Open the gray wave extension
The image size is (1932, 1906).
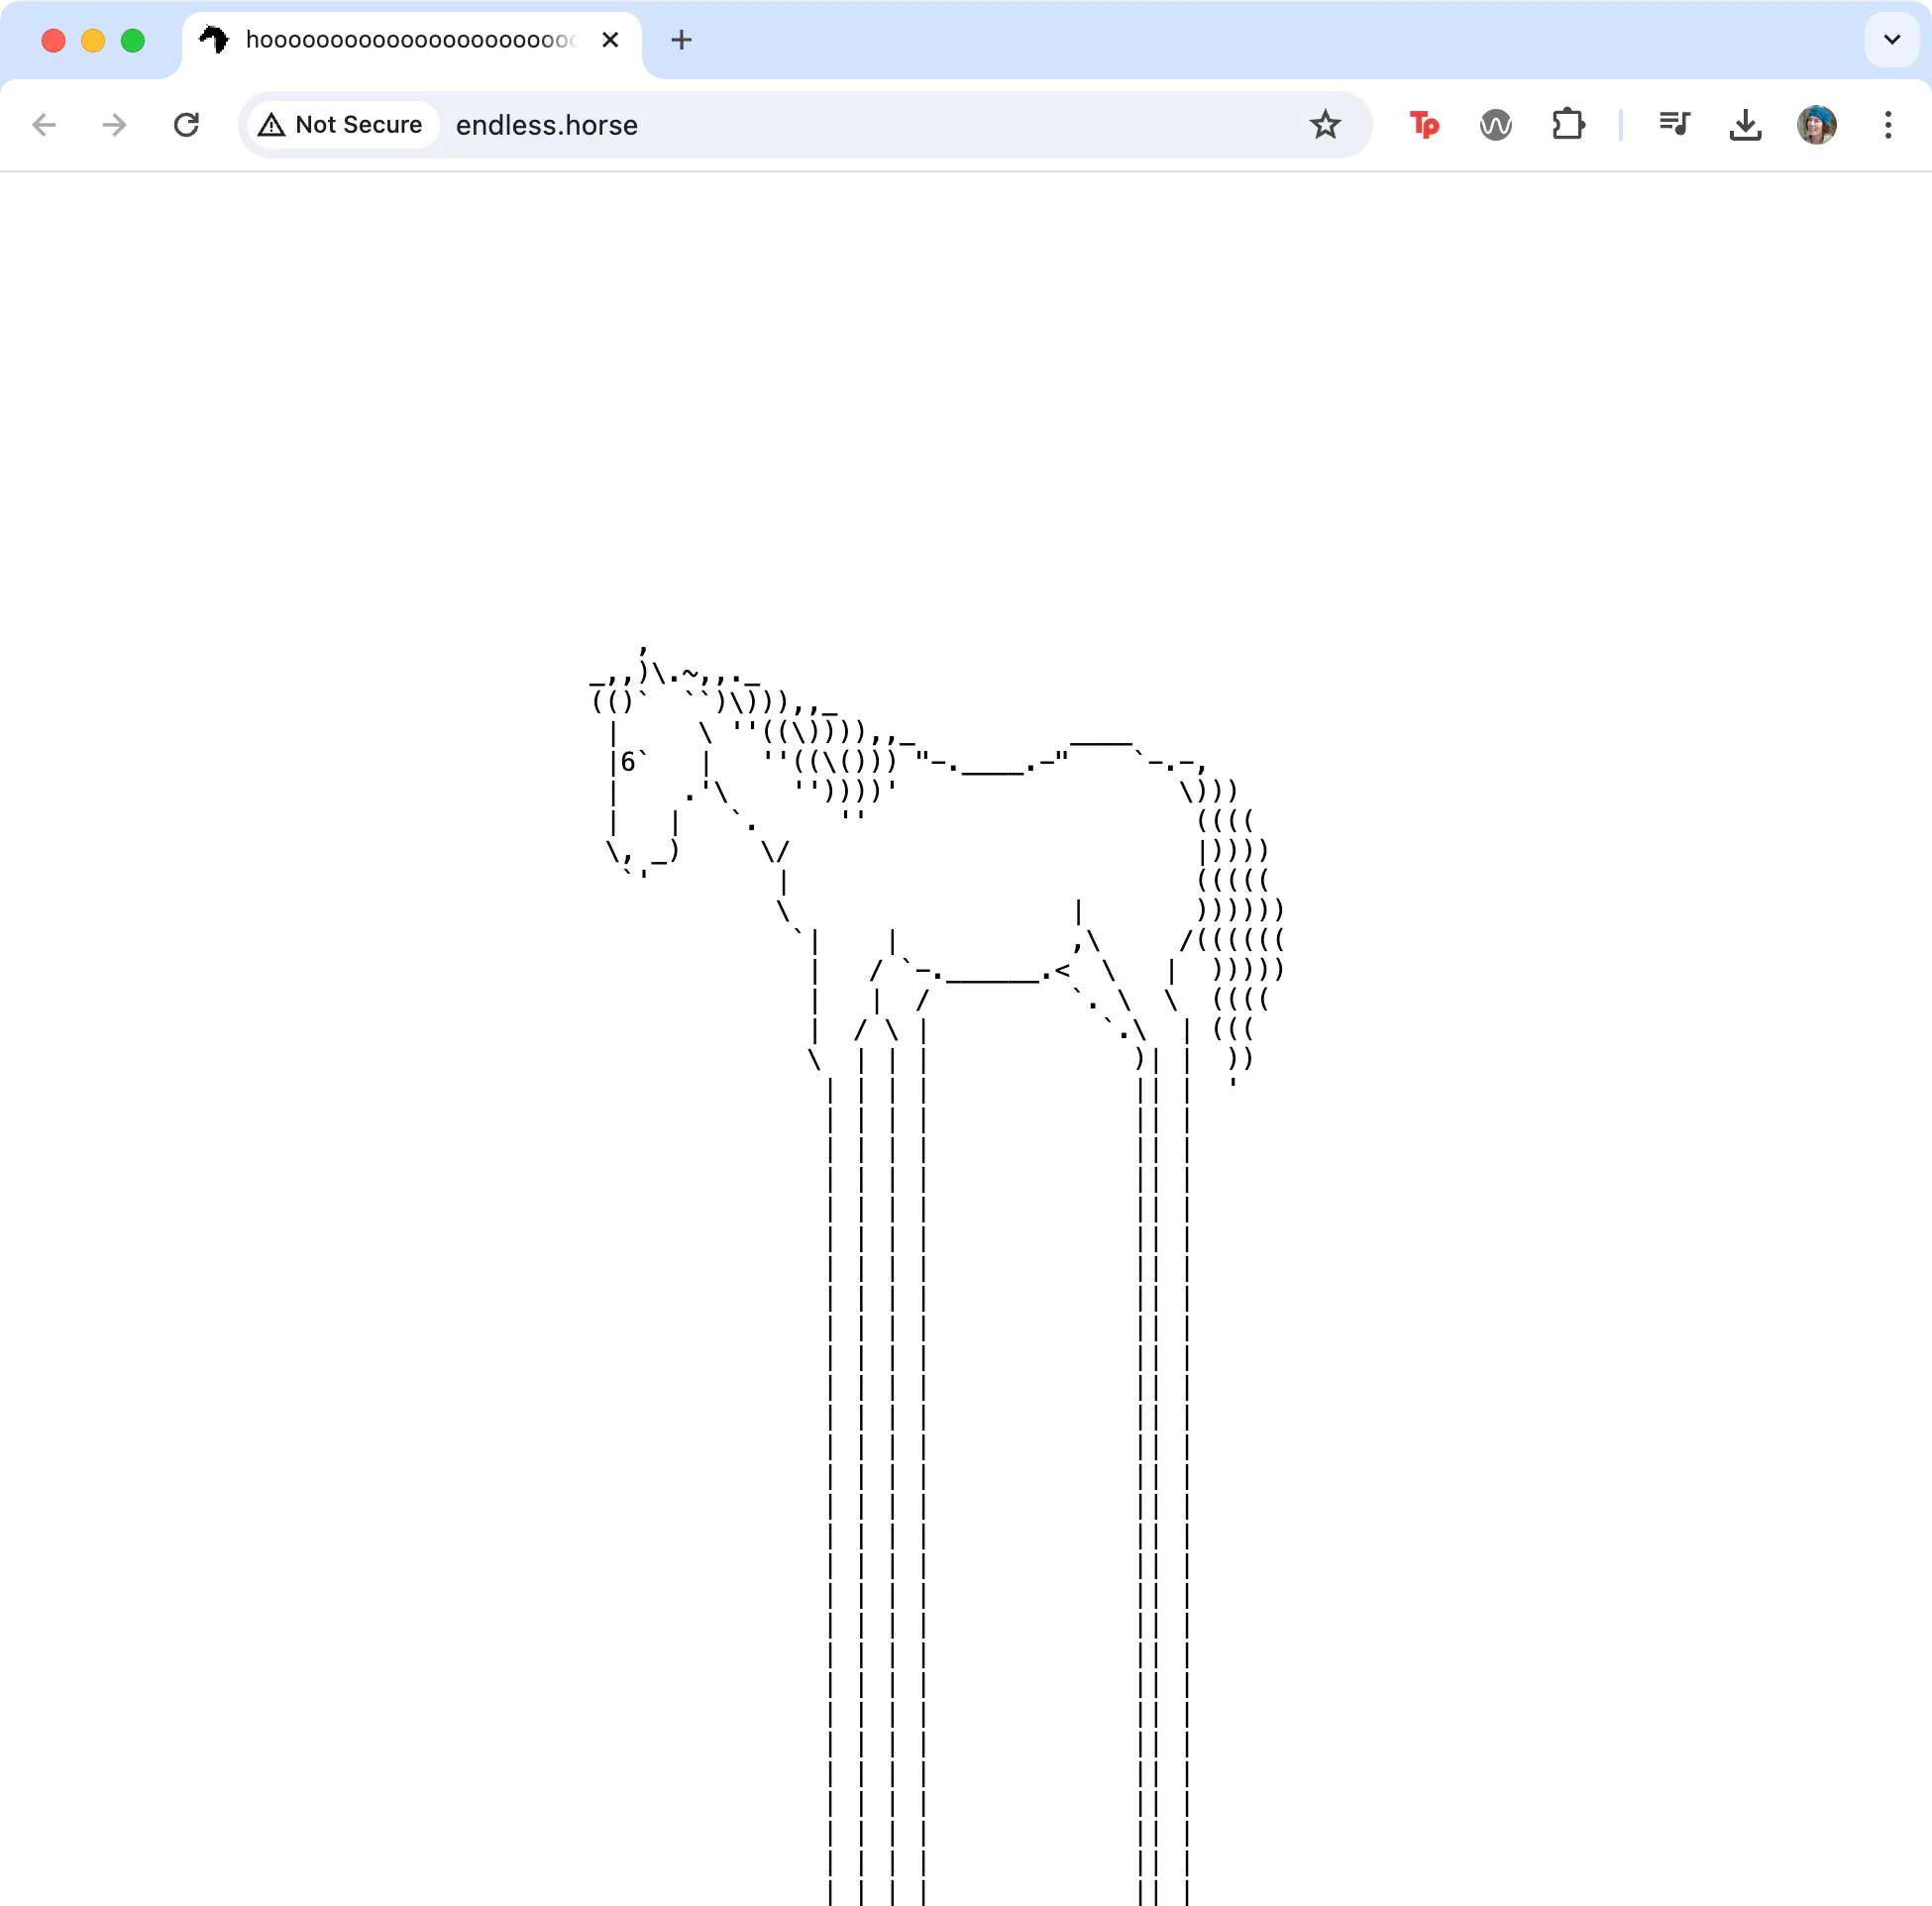coord(1494,125)
